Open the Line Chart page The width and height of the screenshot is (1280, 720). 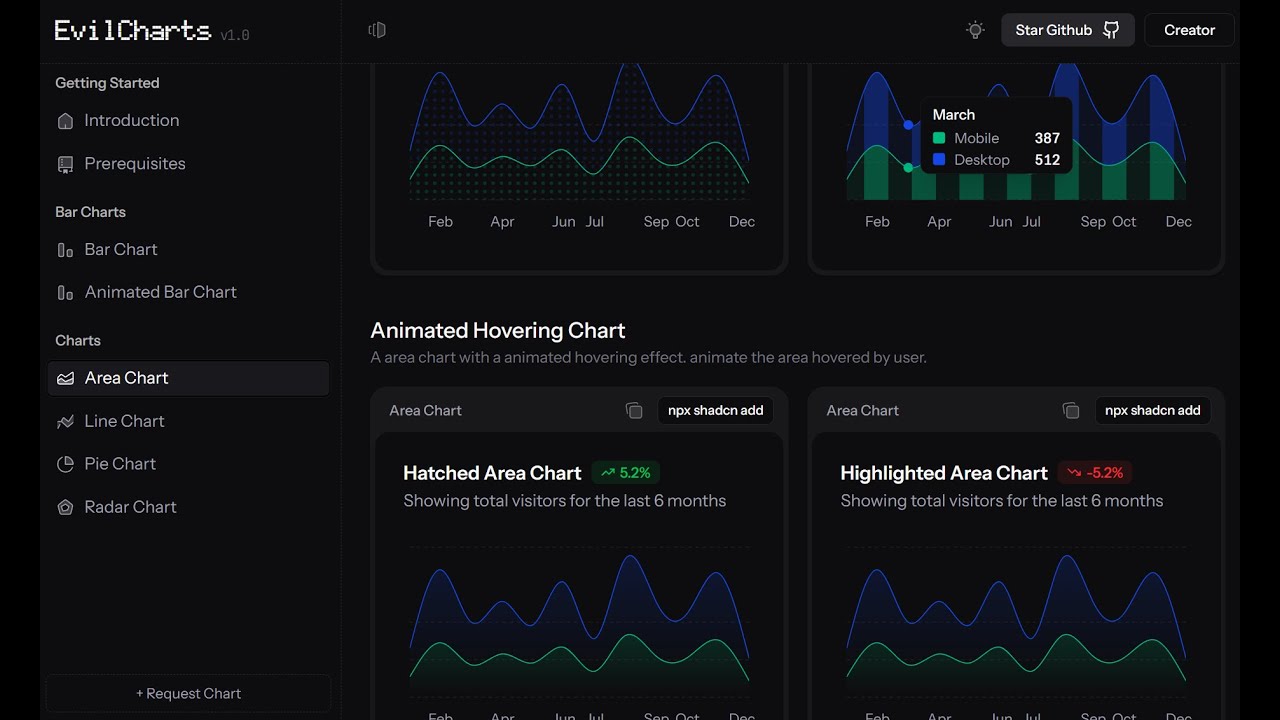(x=188, y=422)
